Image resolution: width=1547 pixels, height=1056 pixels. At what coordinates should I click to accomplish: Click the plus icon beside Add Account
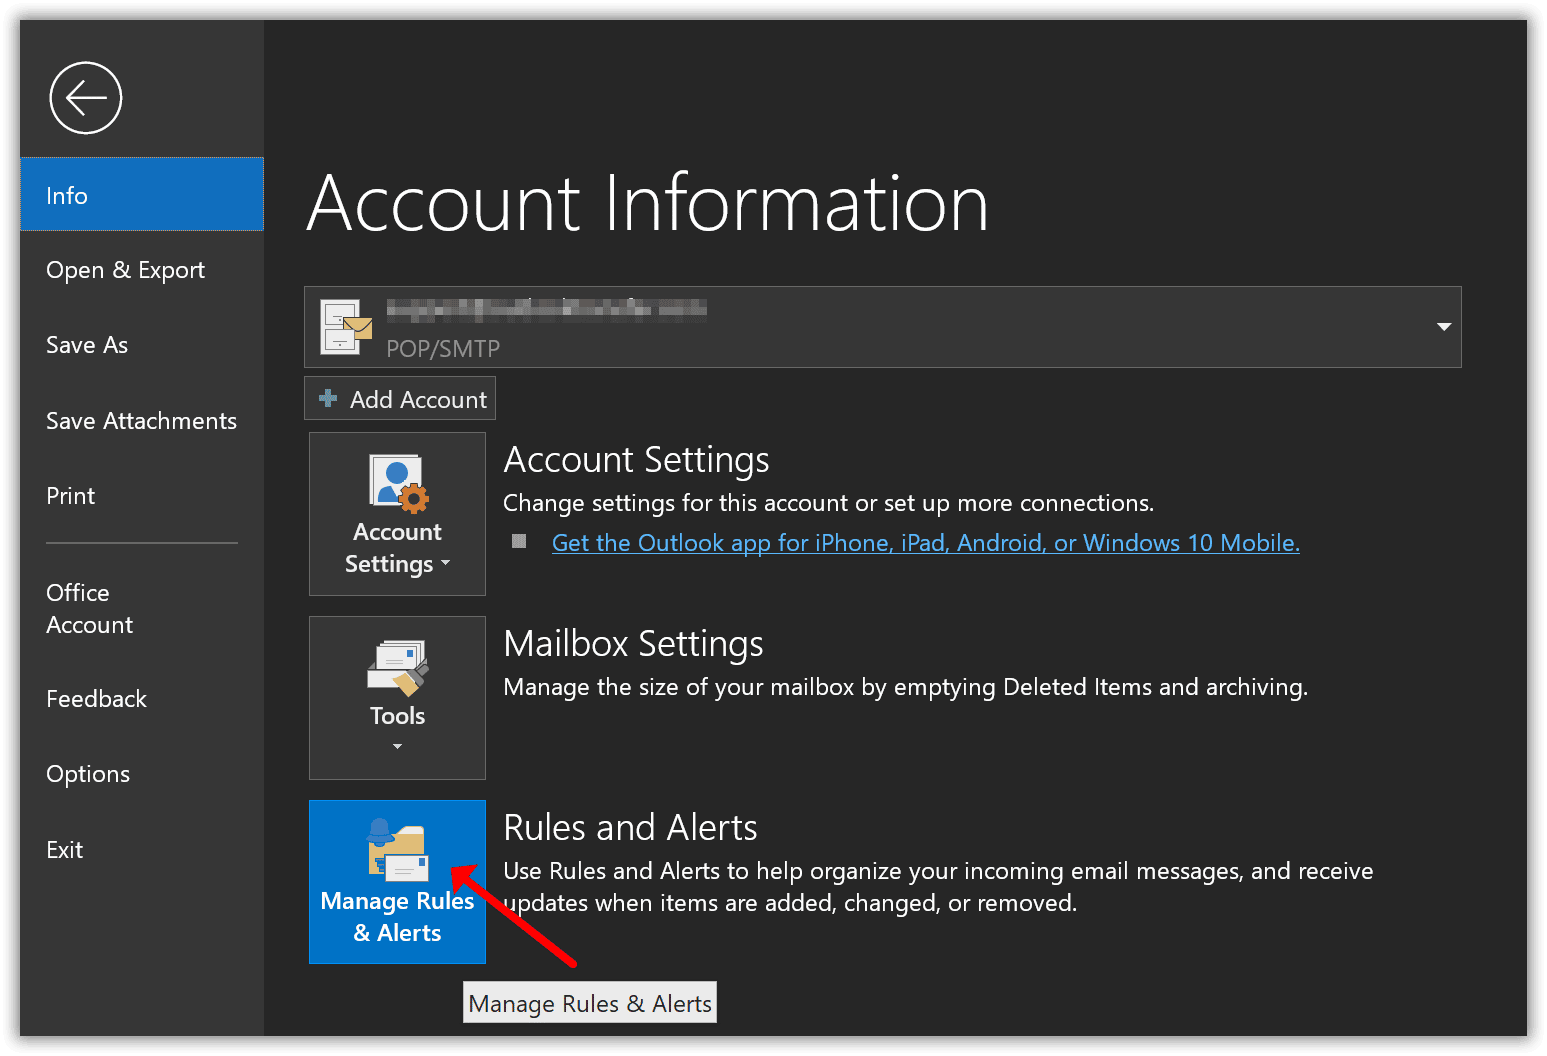(x=328, y=399)
